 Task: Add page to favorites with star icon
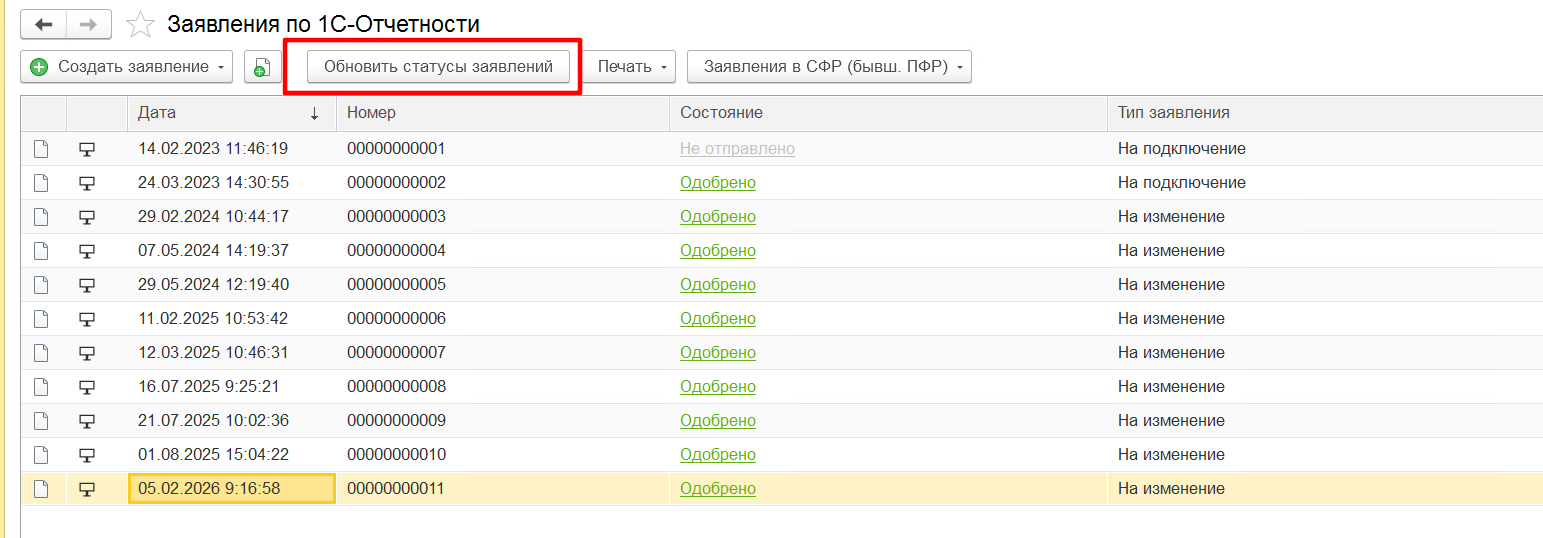(140, 24)
